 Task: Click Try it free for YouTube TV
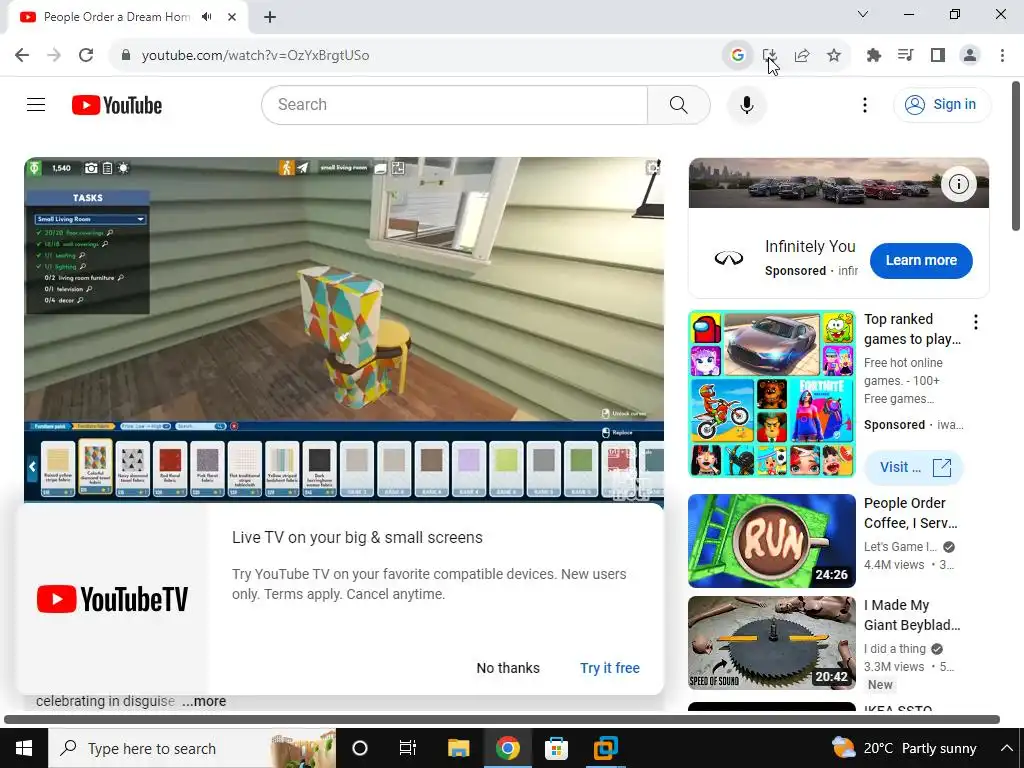(x=610, y=668)
